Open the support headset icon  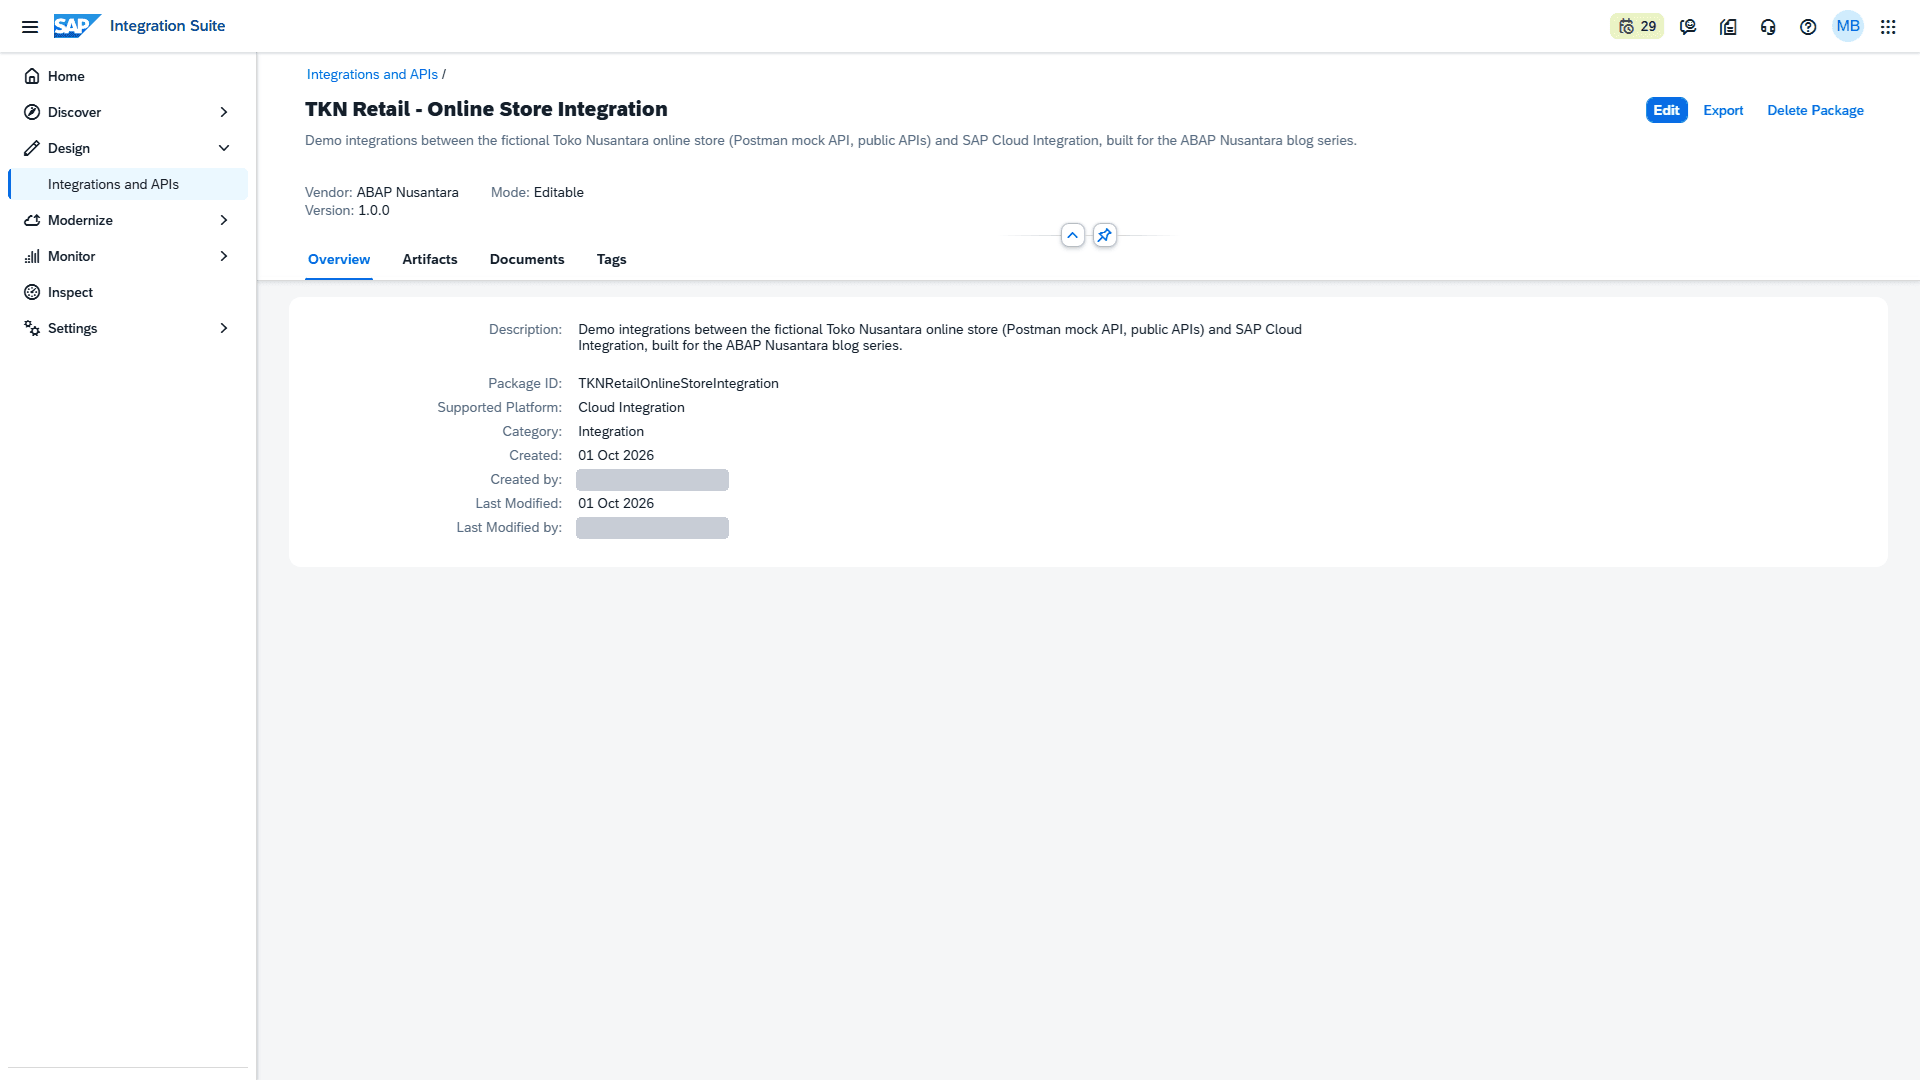click(1768, 27)
